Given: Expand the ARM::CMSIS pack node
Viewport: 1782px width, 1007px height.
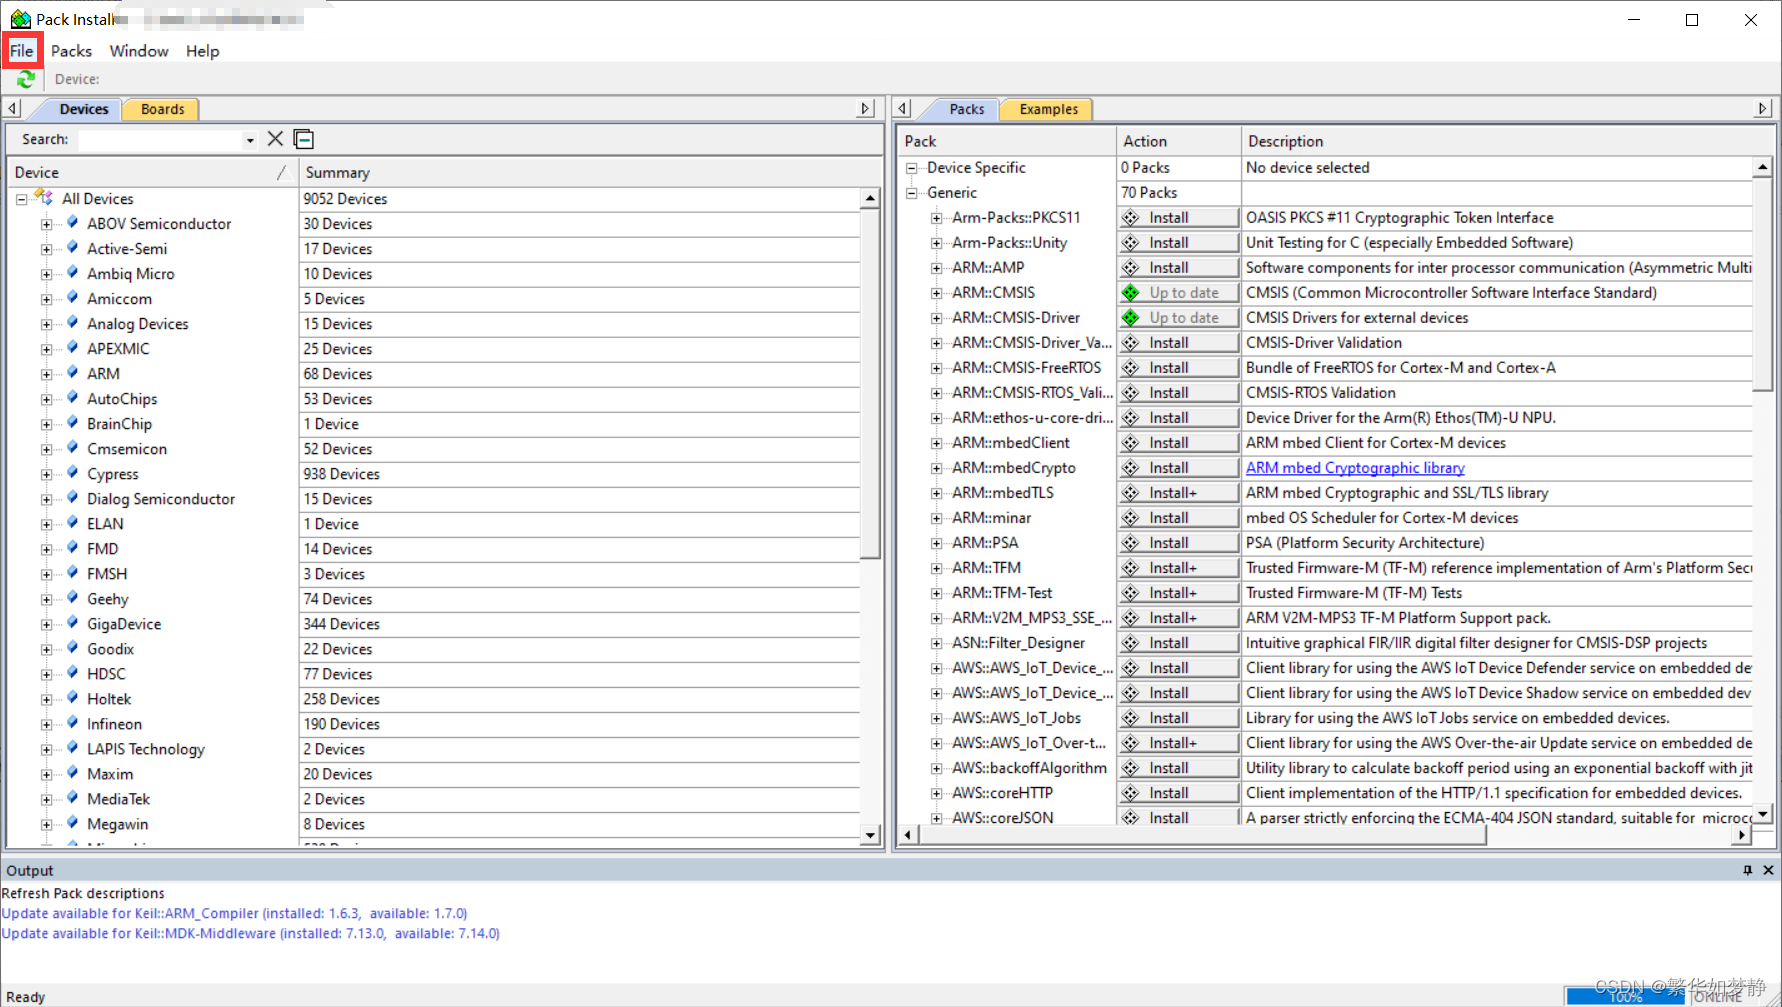Looking at the screenshot, I should tap(936, 293).
